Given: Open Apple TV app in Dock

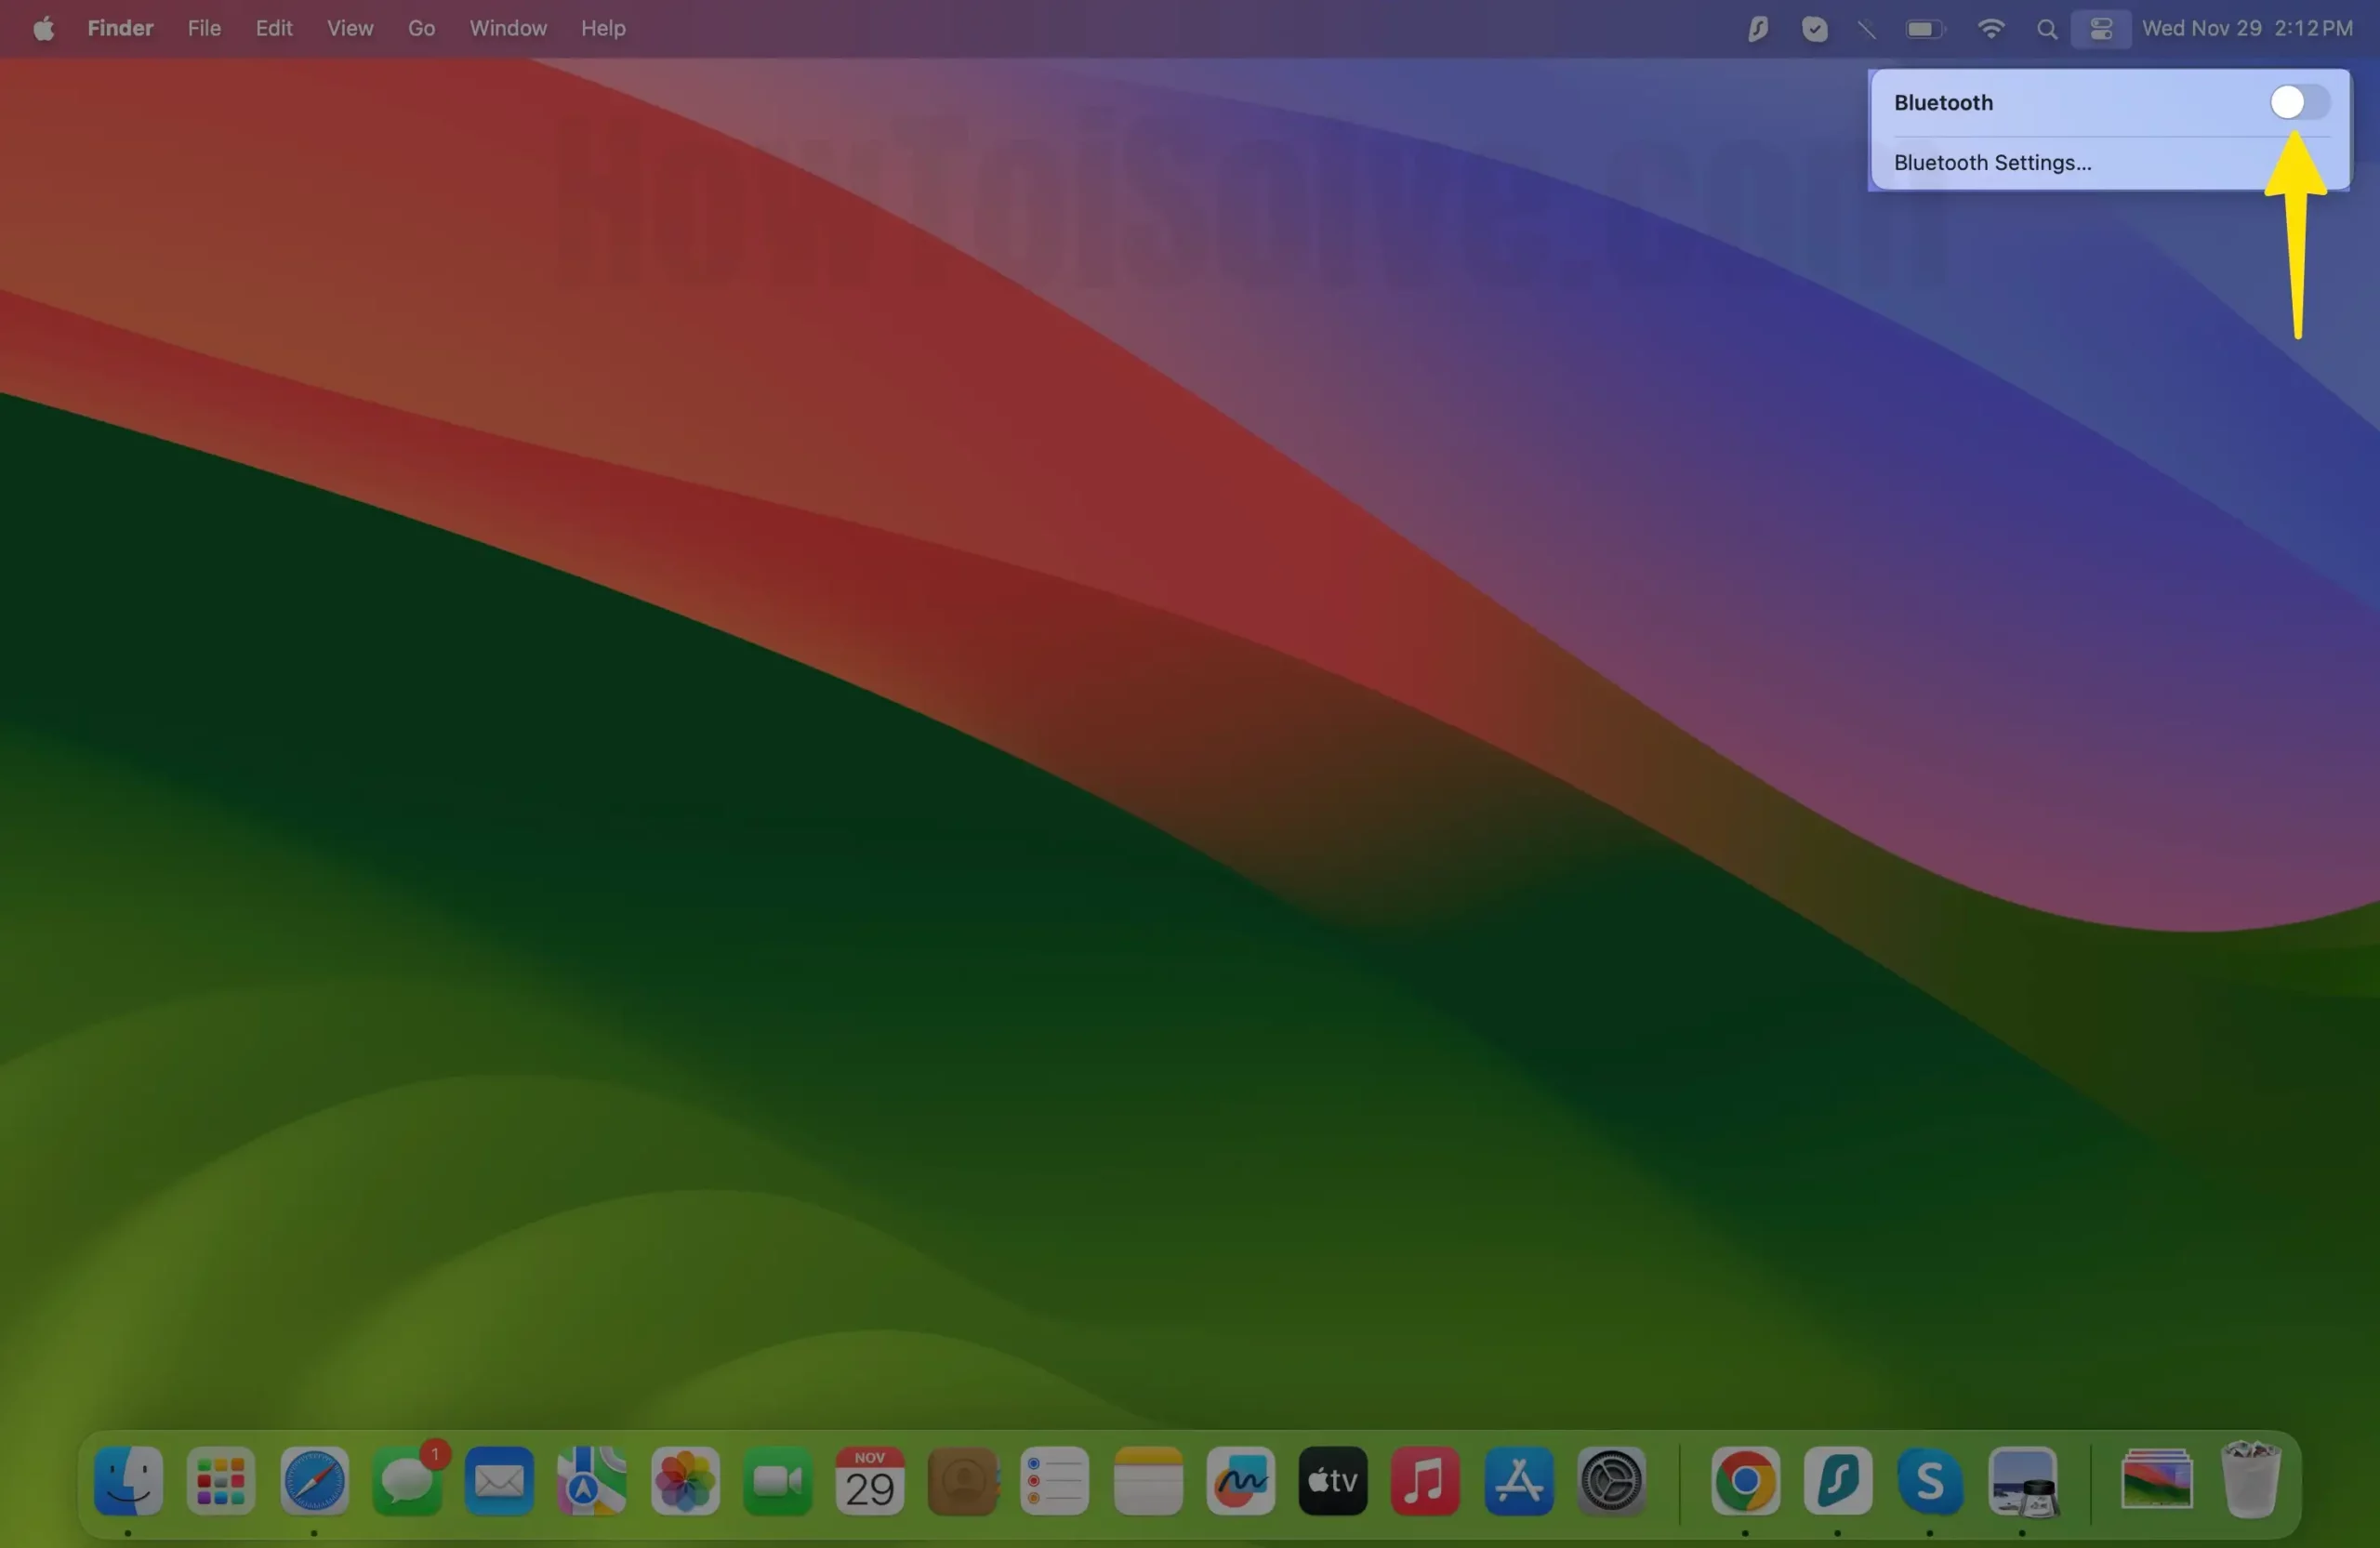Looking at the screenshot, I should (1333, 1480).
